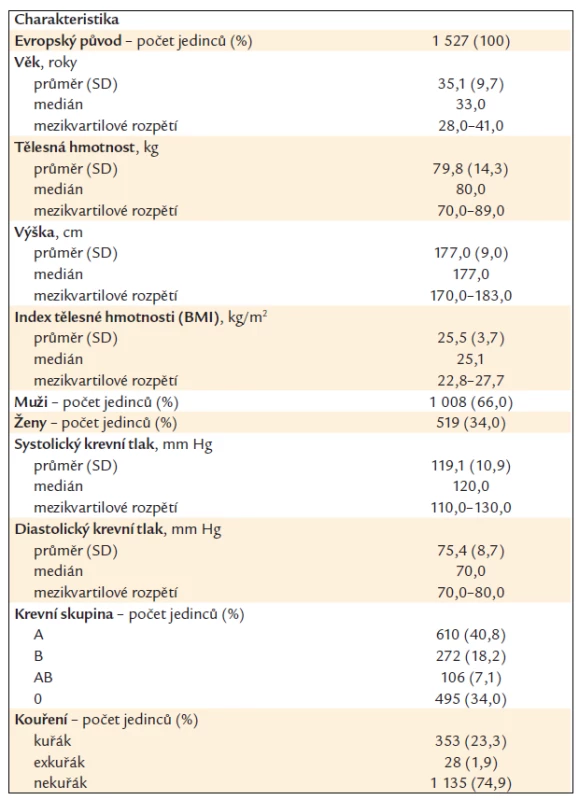Click the Charakteristika header cell
This screenshot has height=800, width=579.
pos(66,19)
